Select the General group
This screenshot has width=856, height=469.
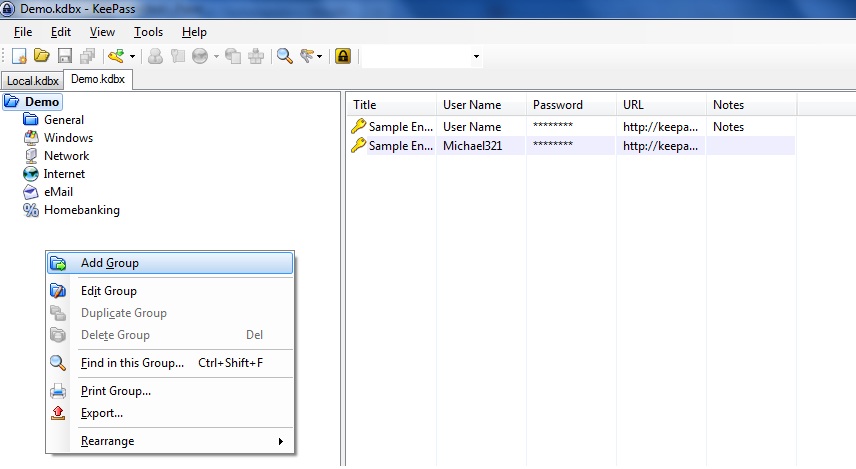tap(64, 120)
